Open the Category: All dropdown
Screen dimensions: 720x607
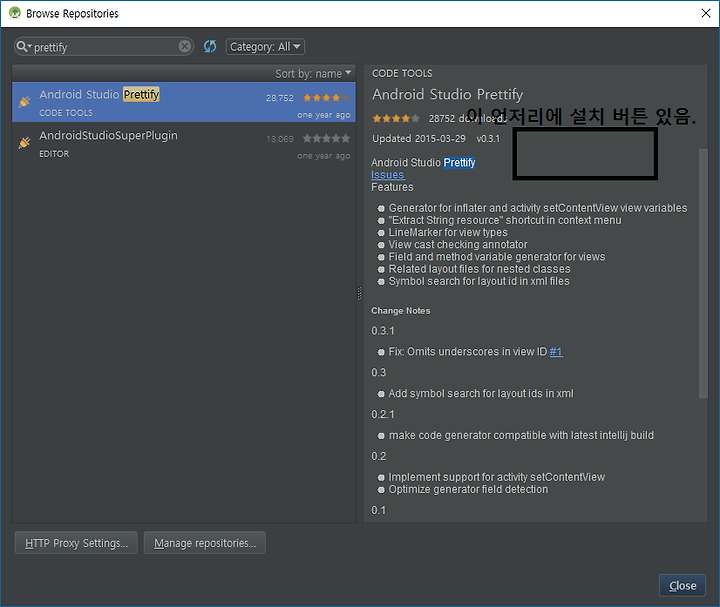coord(265,47)
